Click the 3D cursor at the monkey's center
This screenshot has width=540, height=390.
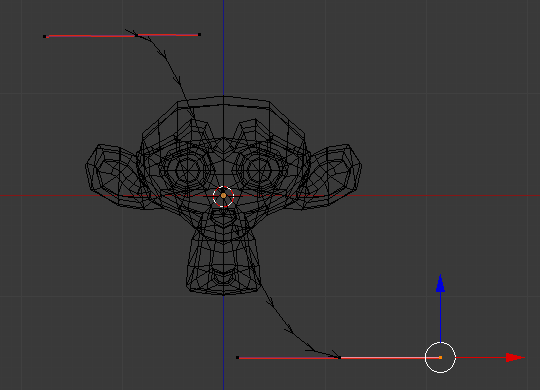(223, 196)
